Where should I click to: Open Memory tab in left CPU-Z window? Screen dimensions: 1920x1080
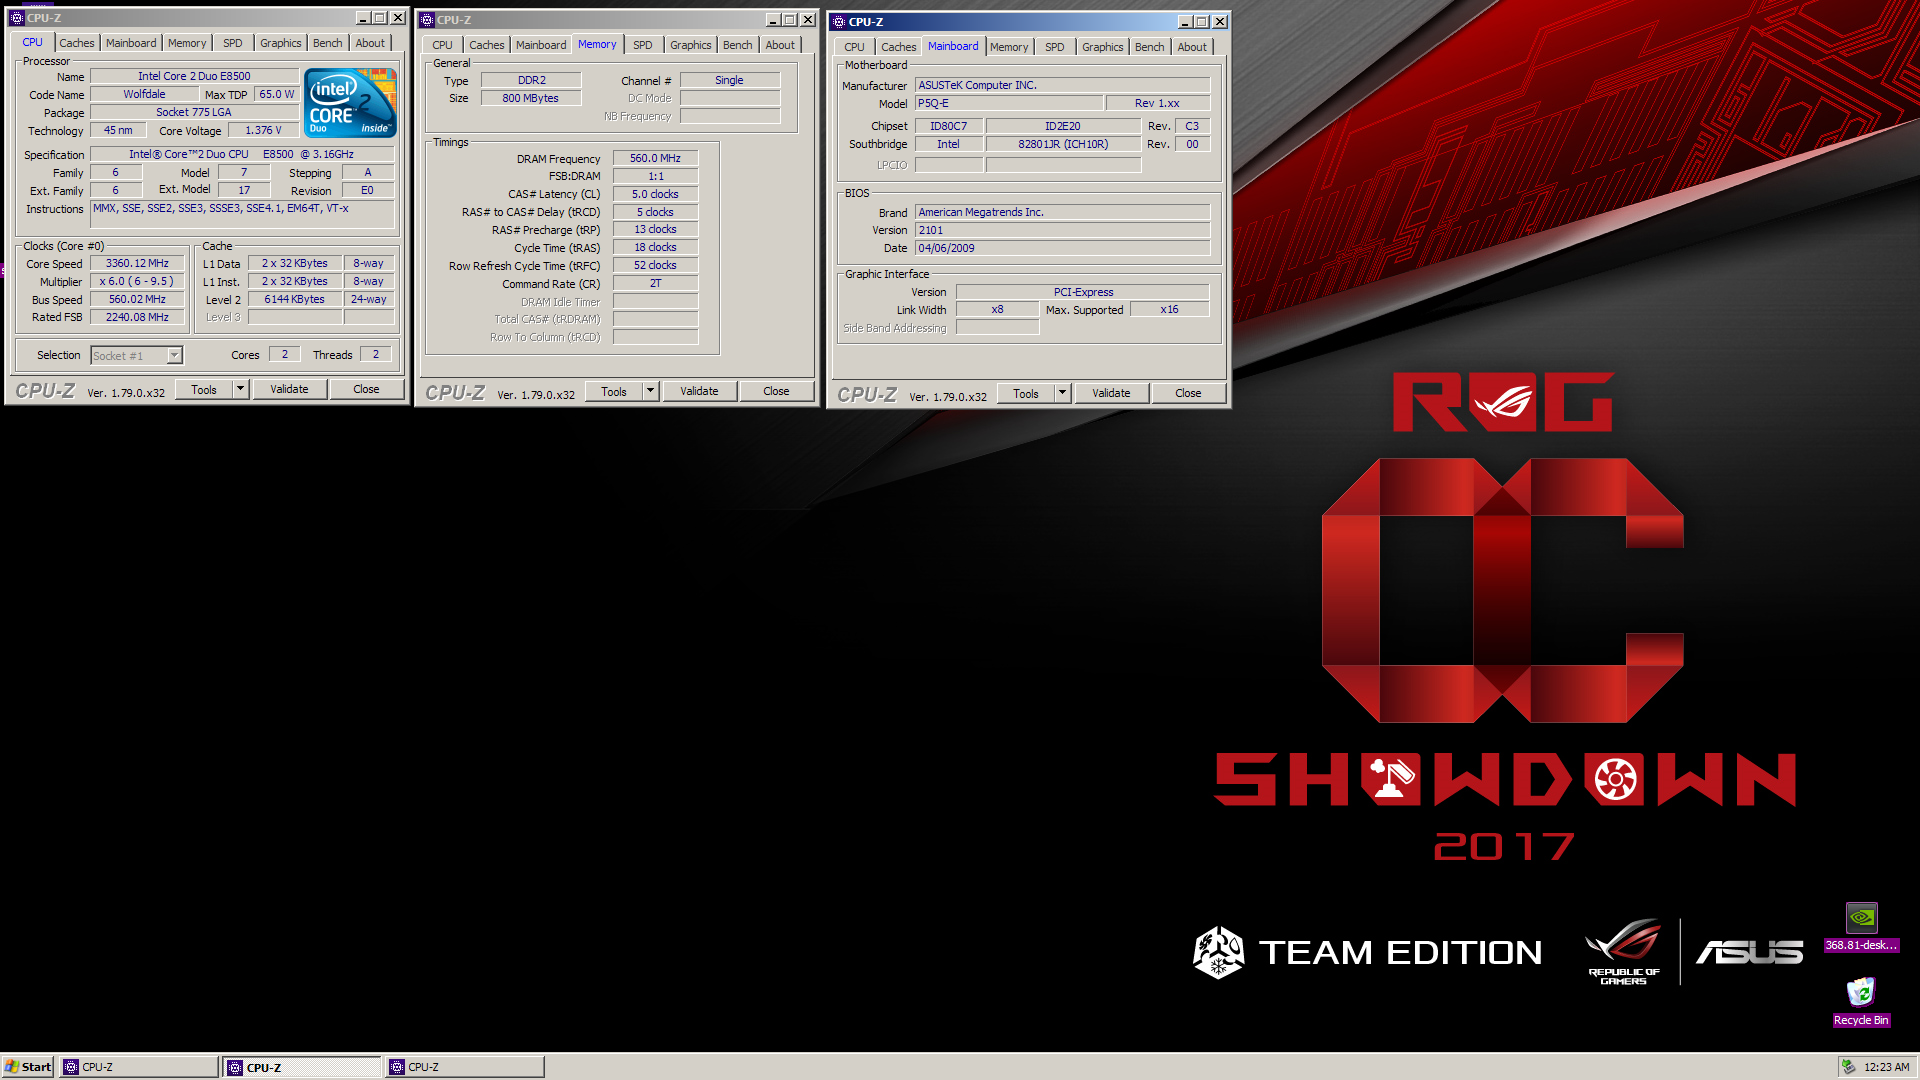[187, 43]
